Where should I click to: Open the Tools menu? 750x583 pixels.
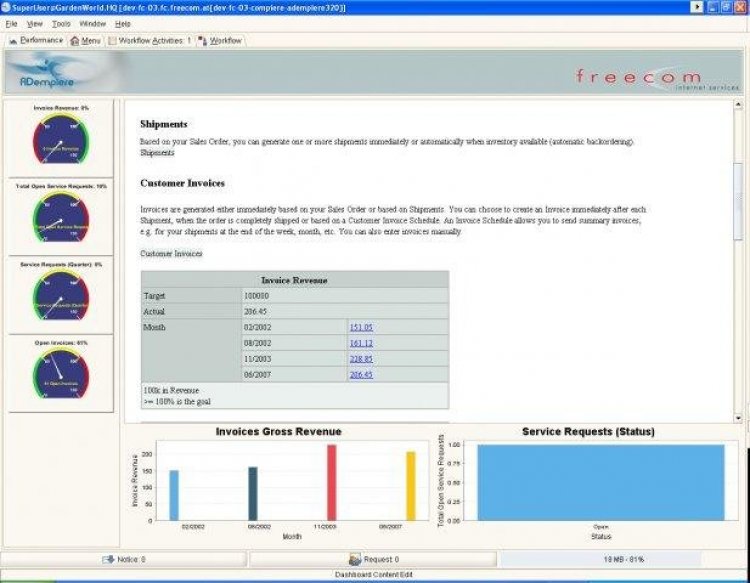[61, 23]
